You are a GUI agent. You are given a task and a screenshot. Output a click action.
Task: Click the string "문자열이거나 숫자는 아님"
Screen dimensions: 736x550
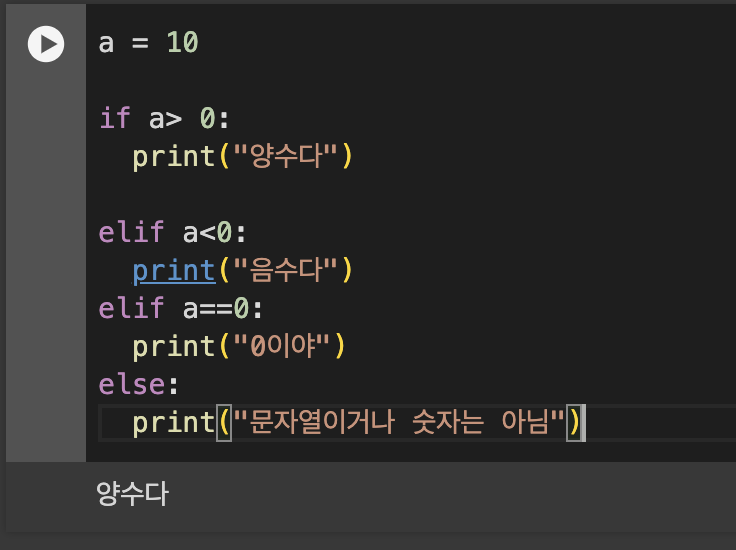point(399,422)
